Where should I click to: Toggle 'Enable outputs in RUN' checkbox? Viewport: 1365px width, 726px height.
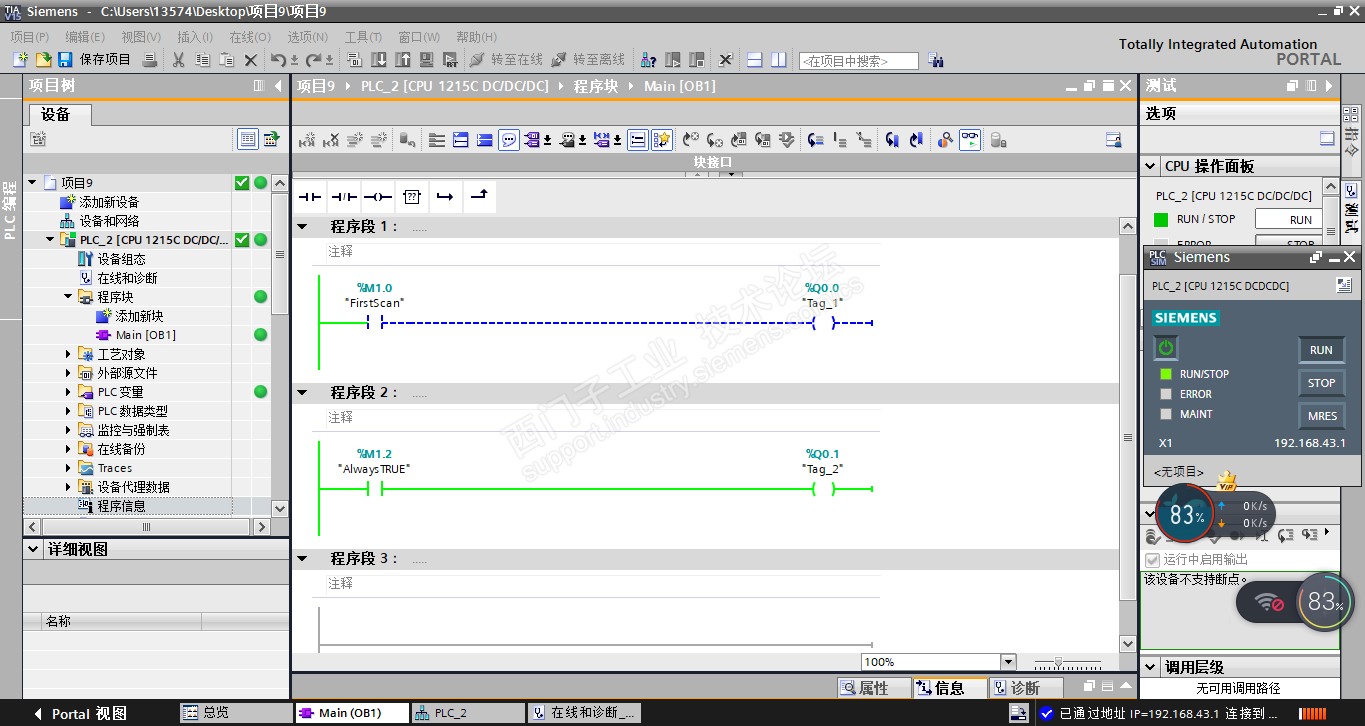click(x=1152, y=560)
